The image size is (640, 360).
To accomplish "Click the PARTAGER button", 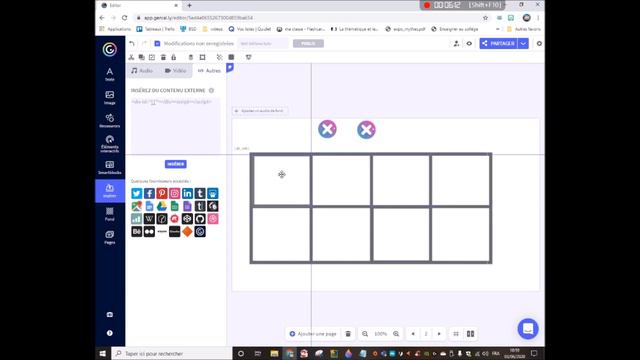I will click(x=498, y=43).
